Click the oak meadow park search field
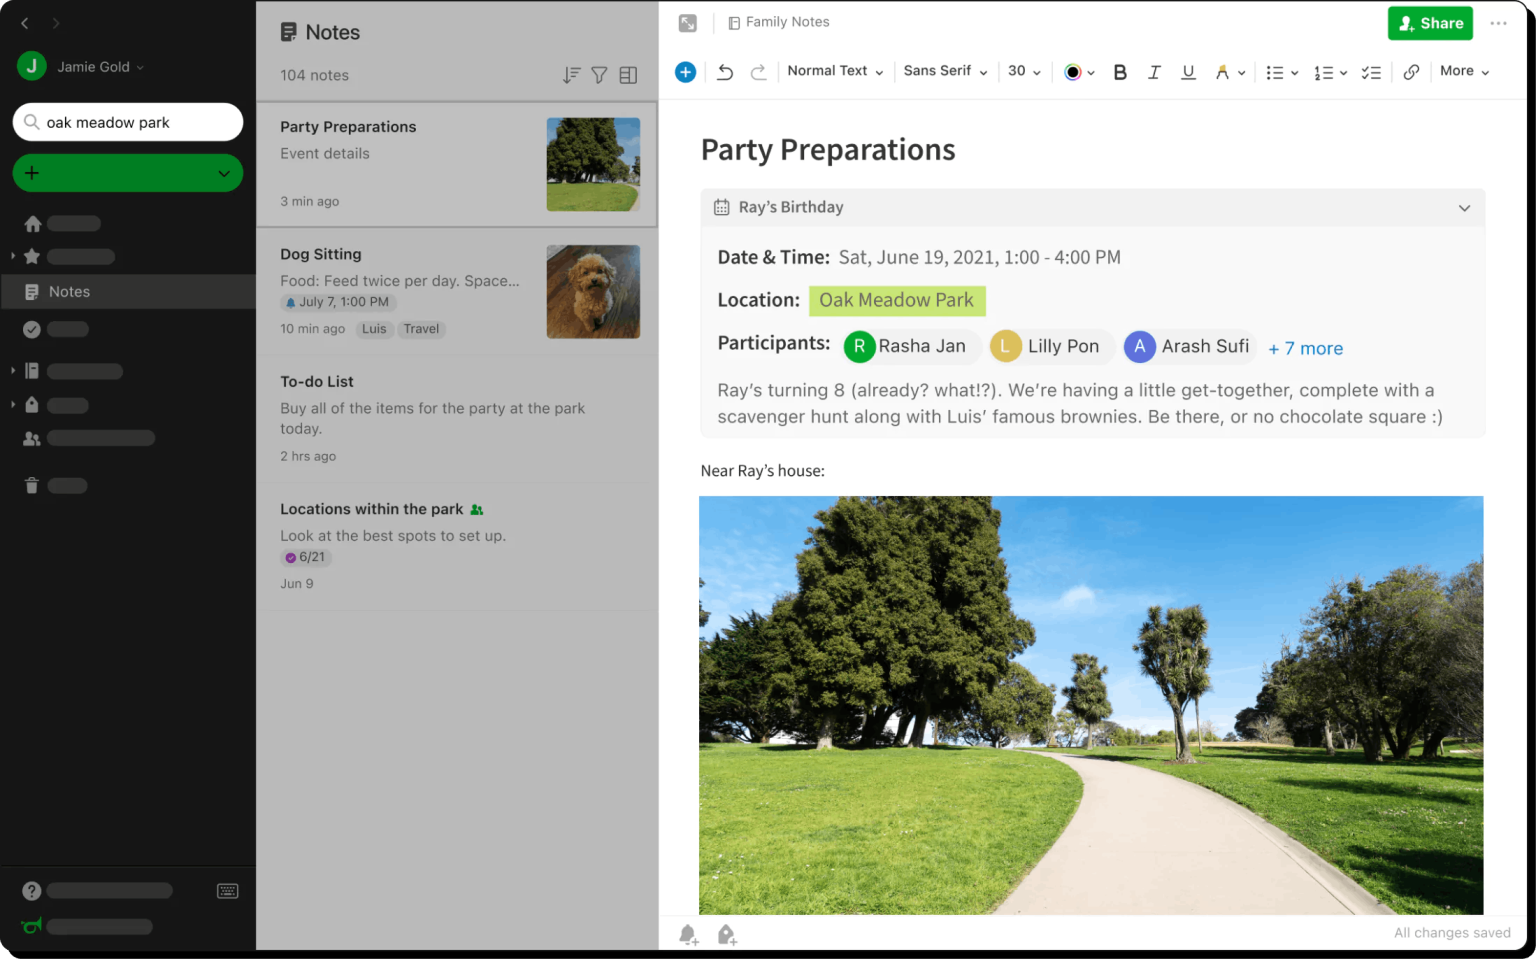Image resolution: width=1536 pixels, height=959 pixels. pyautogui.click(x=128, y=122)
